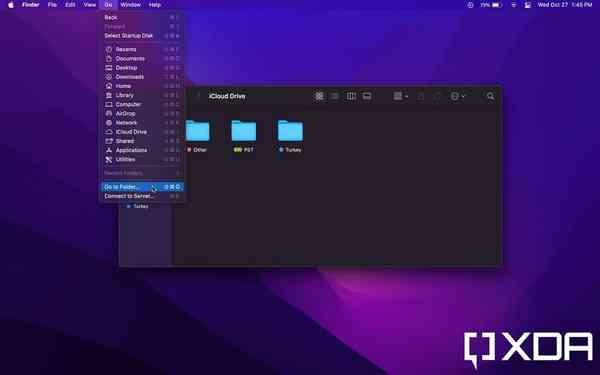Image resolution: width=600 pixels, height=375 pixels.
Task: Open the File menu
Action: [x=52, y=5]
